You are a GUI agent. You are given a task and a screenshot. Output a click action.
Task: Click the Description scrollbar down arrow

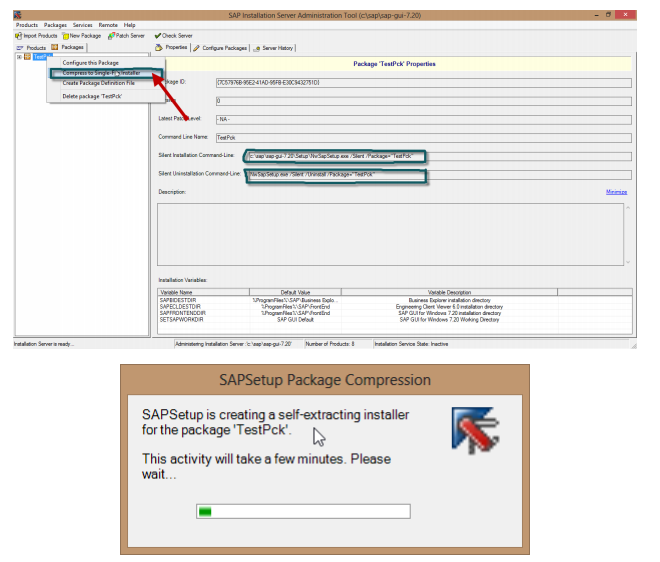coord(628,262)
